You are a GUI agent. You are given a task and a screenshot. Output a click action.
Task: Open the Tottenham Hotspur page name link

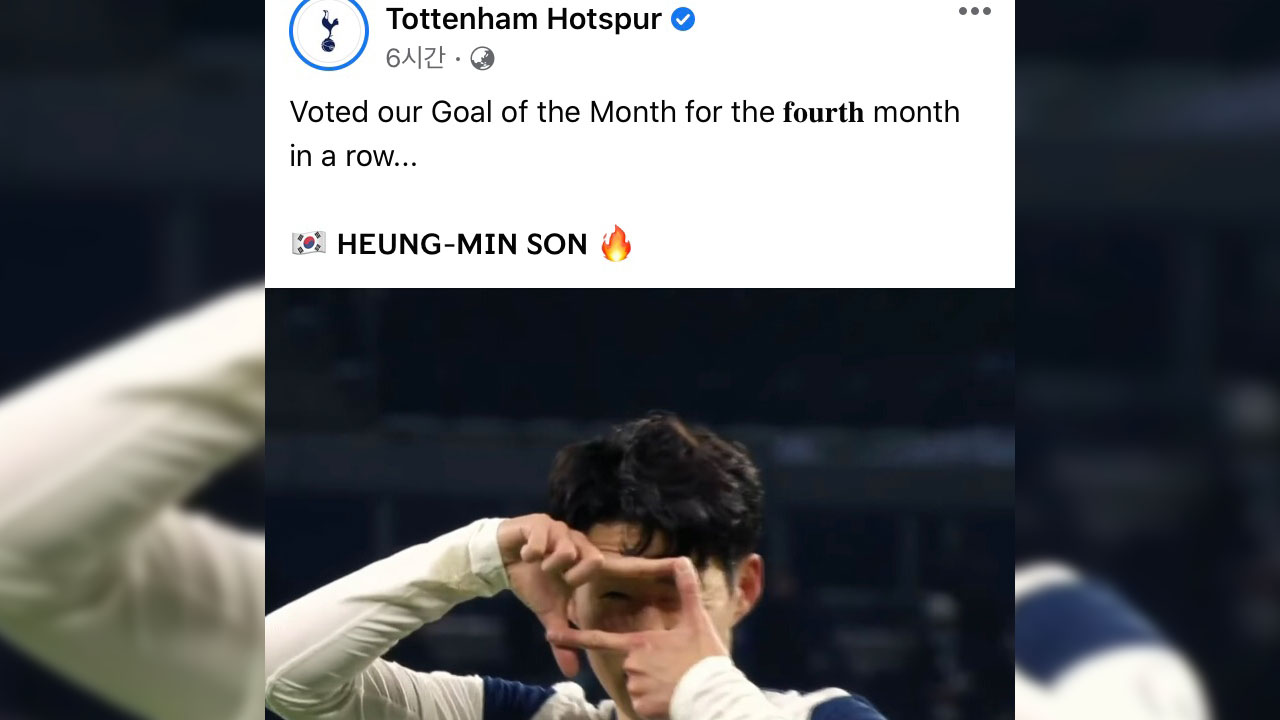(x=524, y=19)
